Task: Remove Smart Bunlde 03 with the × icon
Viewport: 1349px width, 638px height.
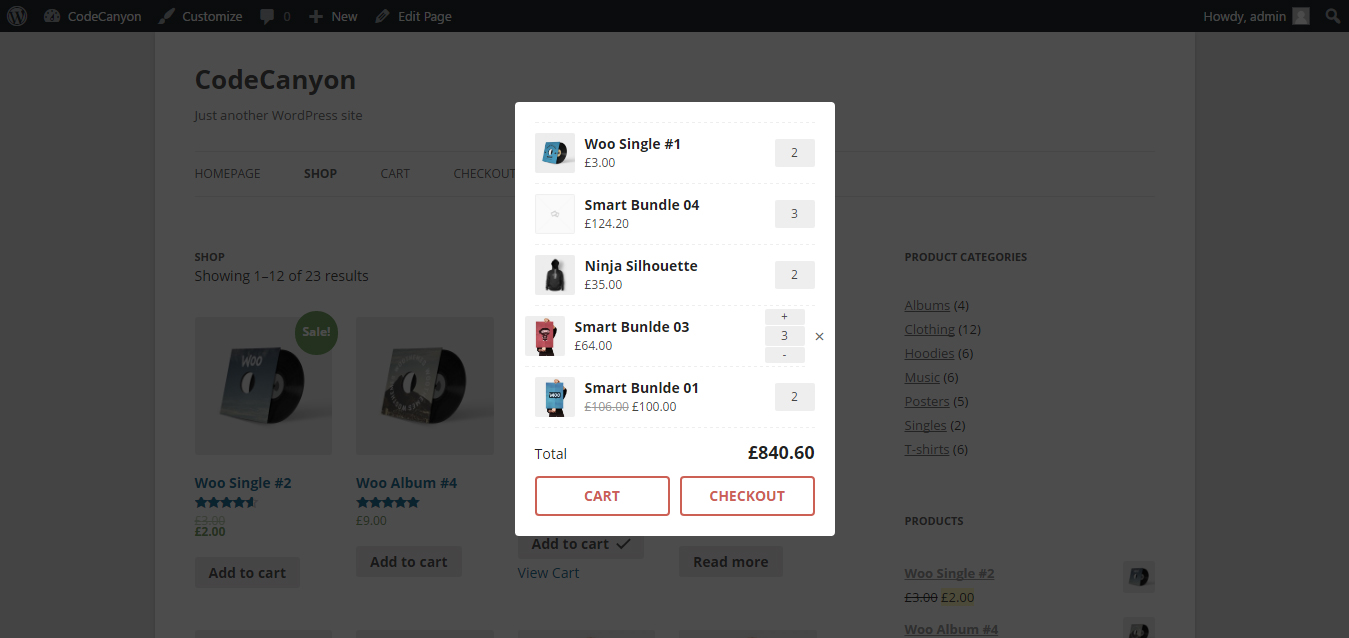Action: [x=820, y=337]
